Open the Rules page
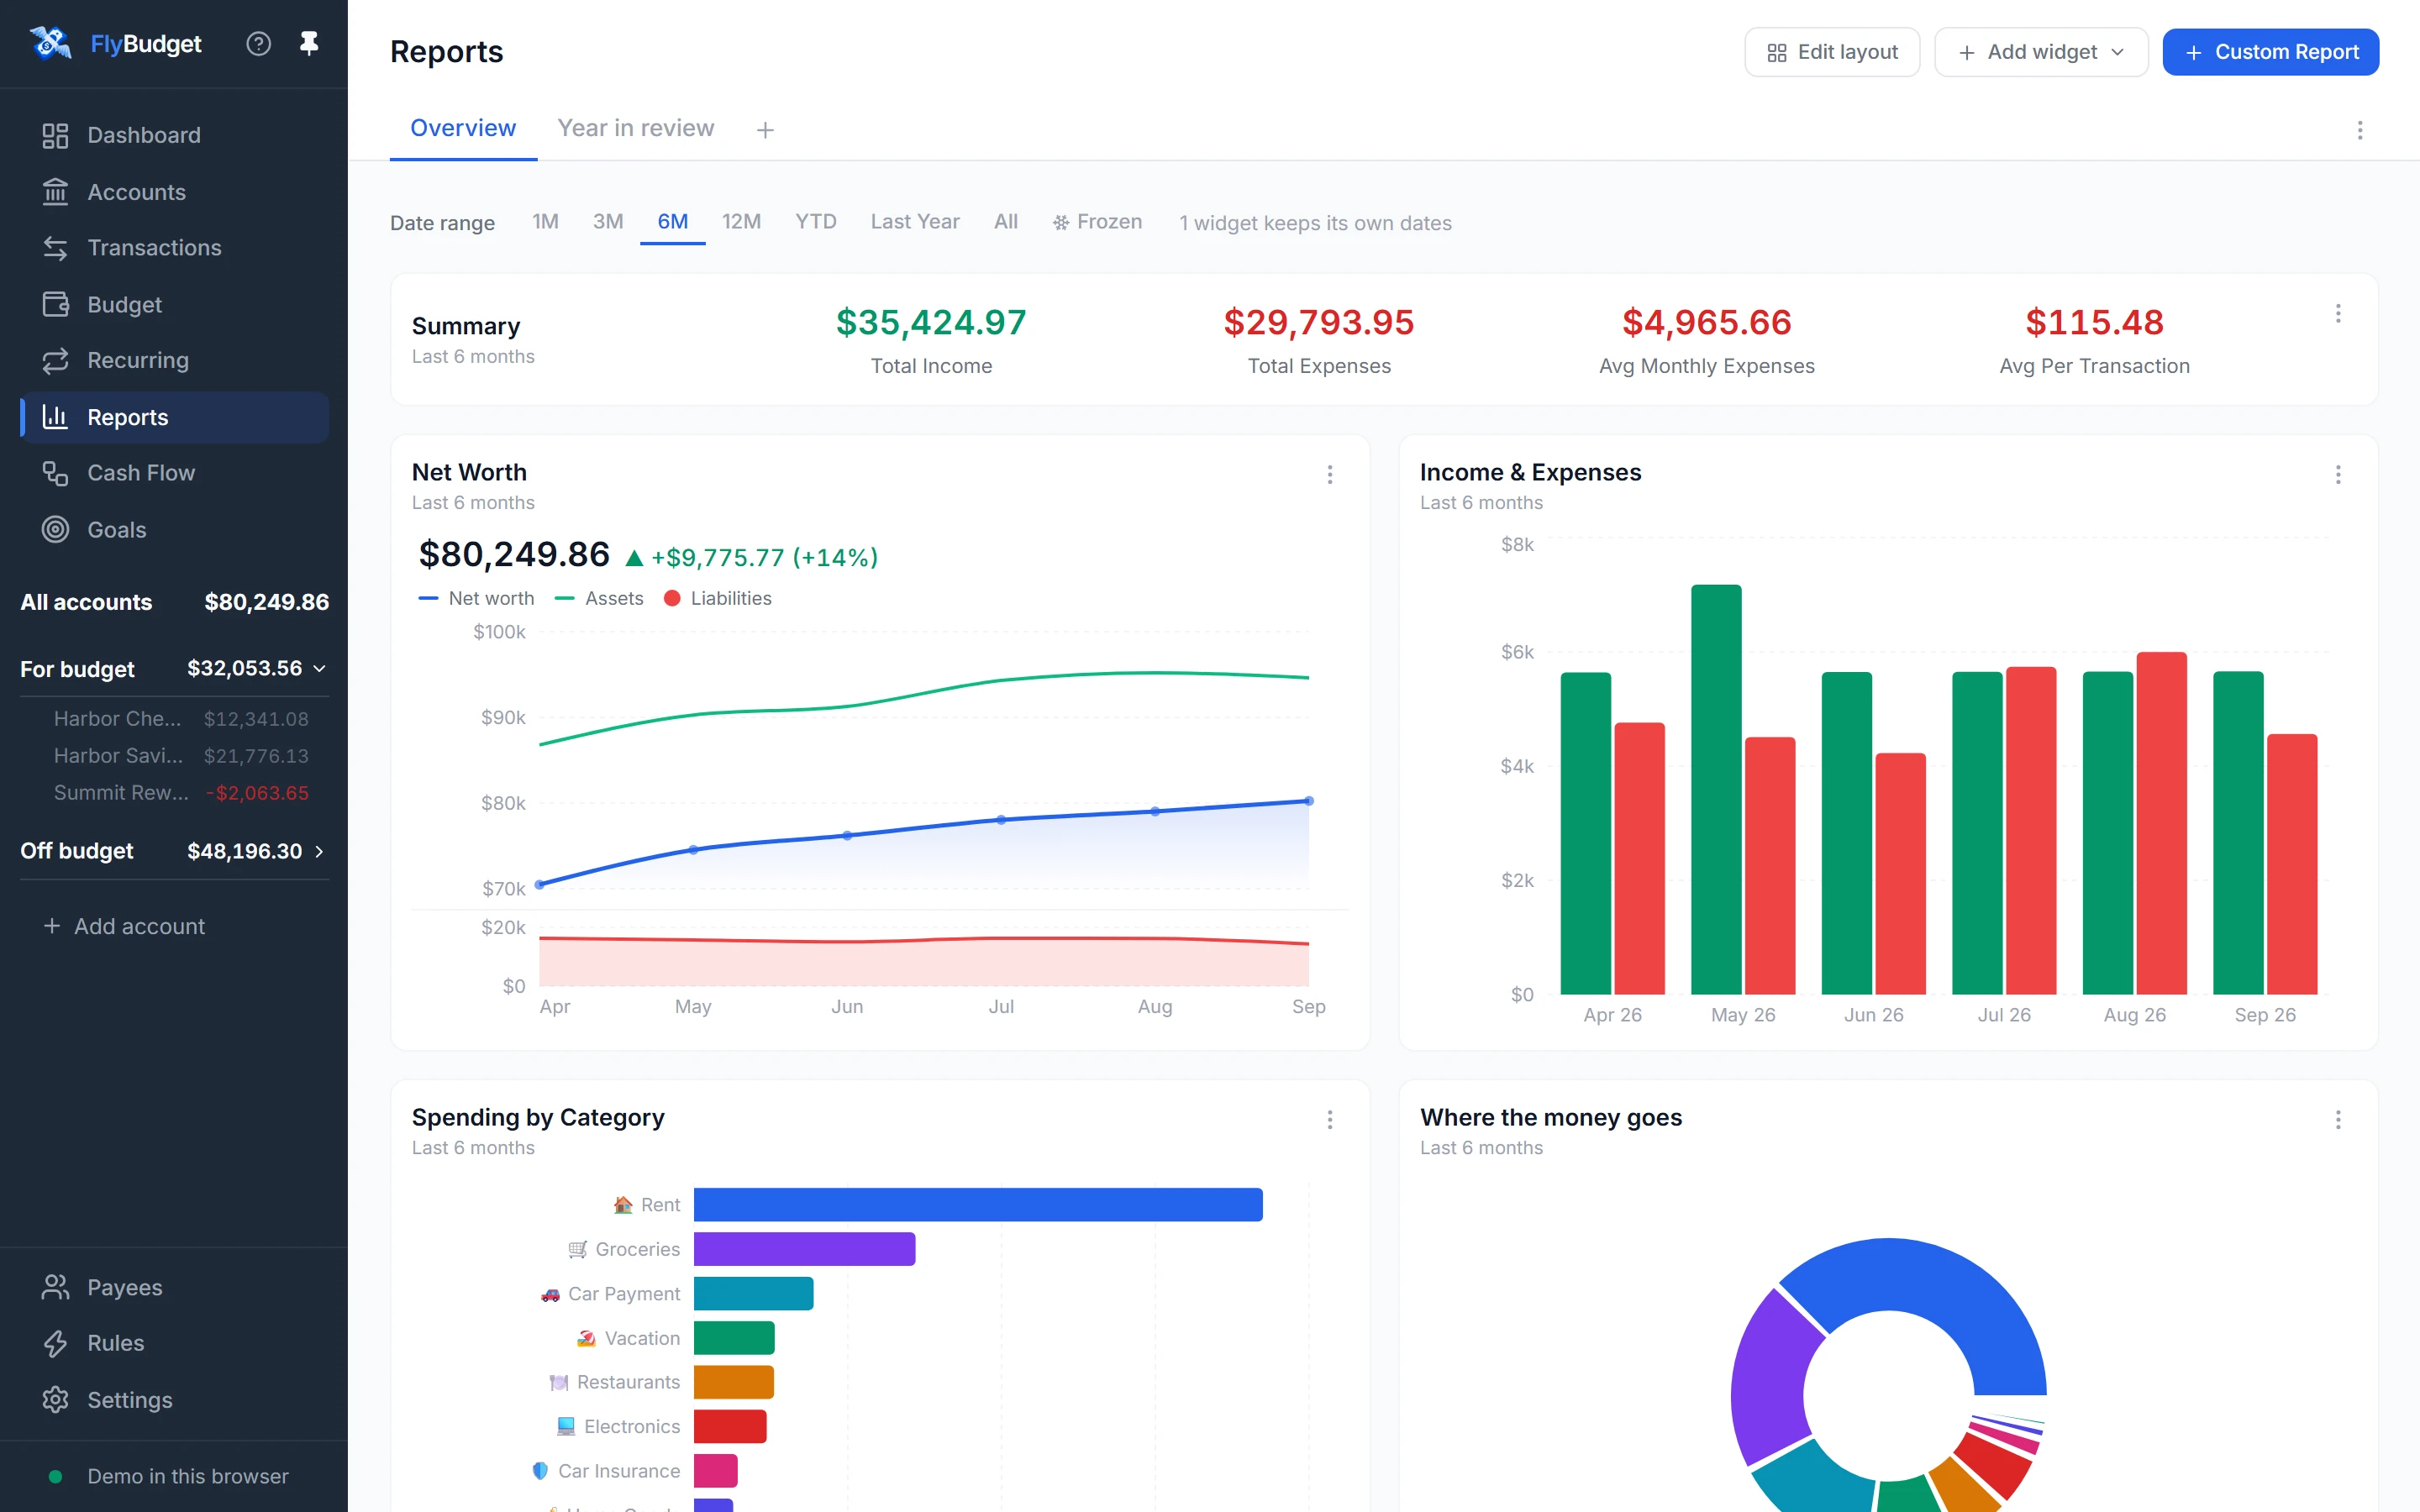This screenshot has width=2420, height=1512. point(174,1343)
